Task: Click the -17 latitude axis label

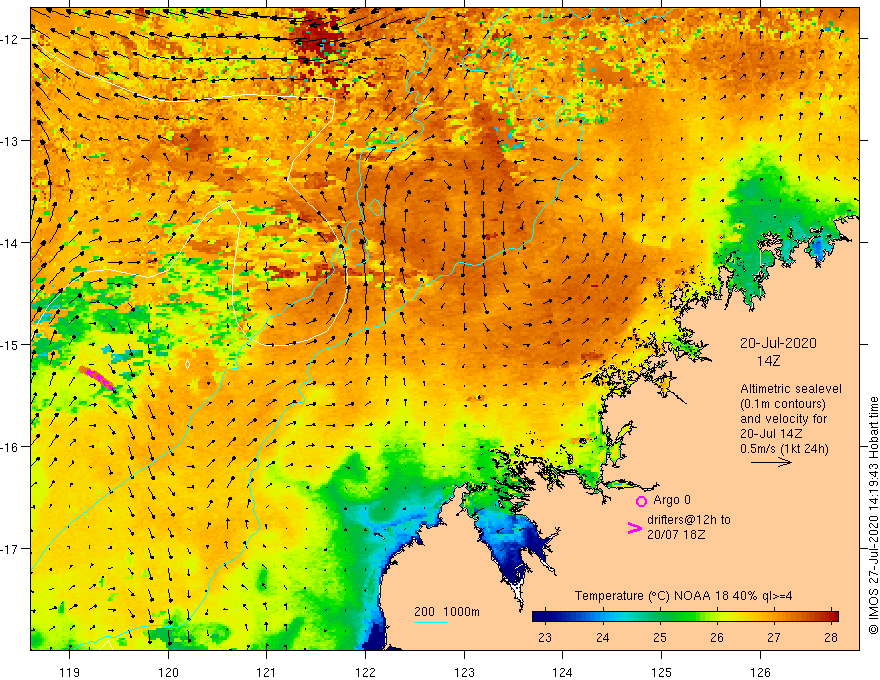Action: [10, 548]
